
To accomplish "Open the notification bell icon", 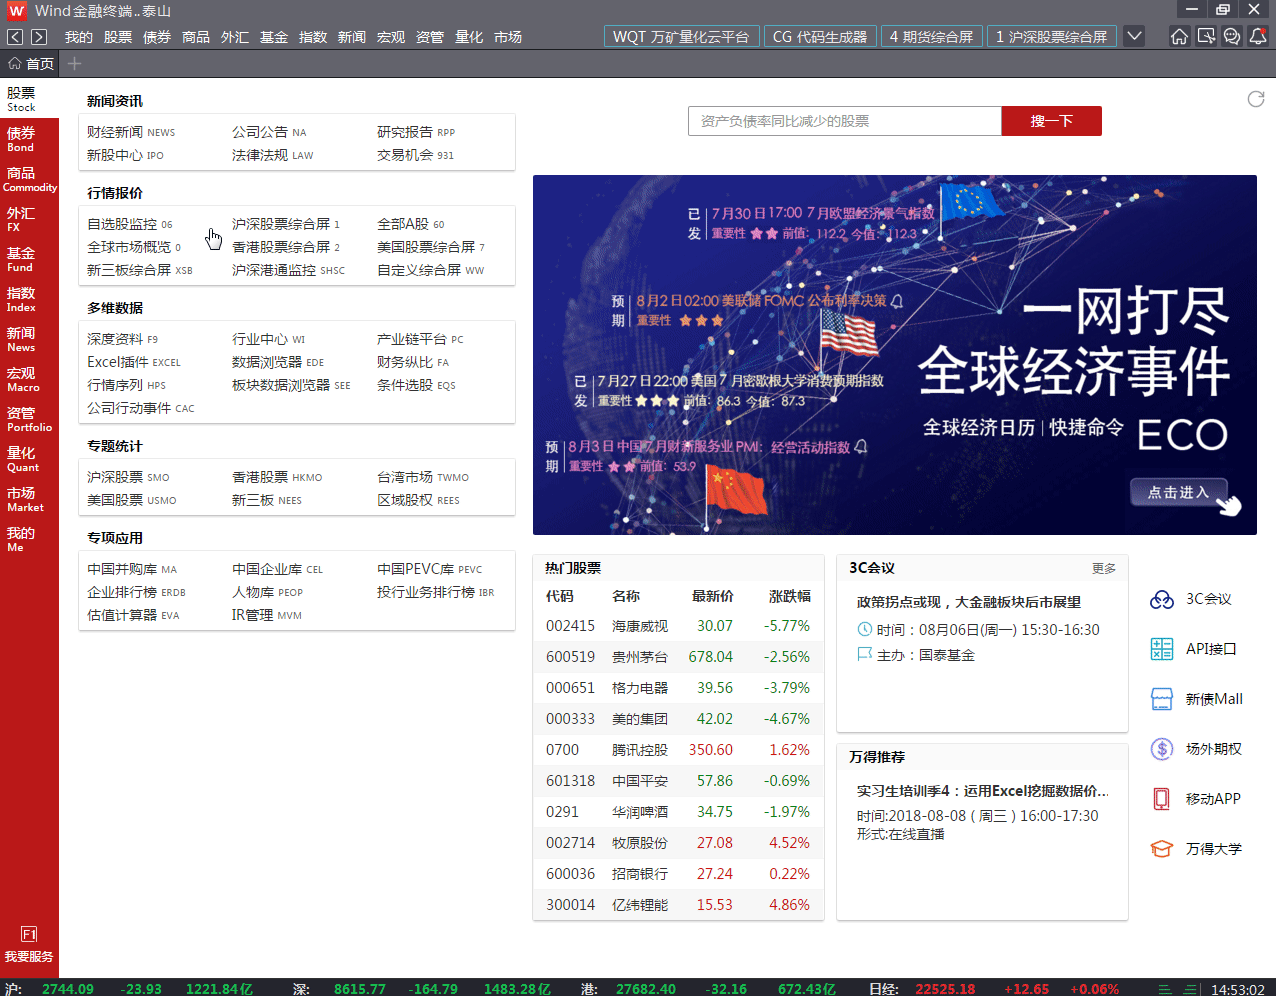I will (x=1258, y=37).
